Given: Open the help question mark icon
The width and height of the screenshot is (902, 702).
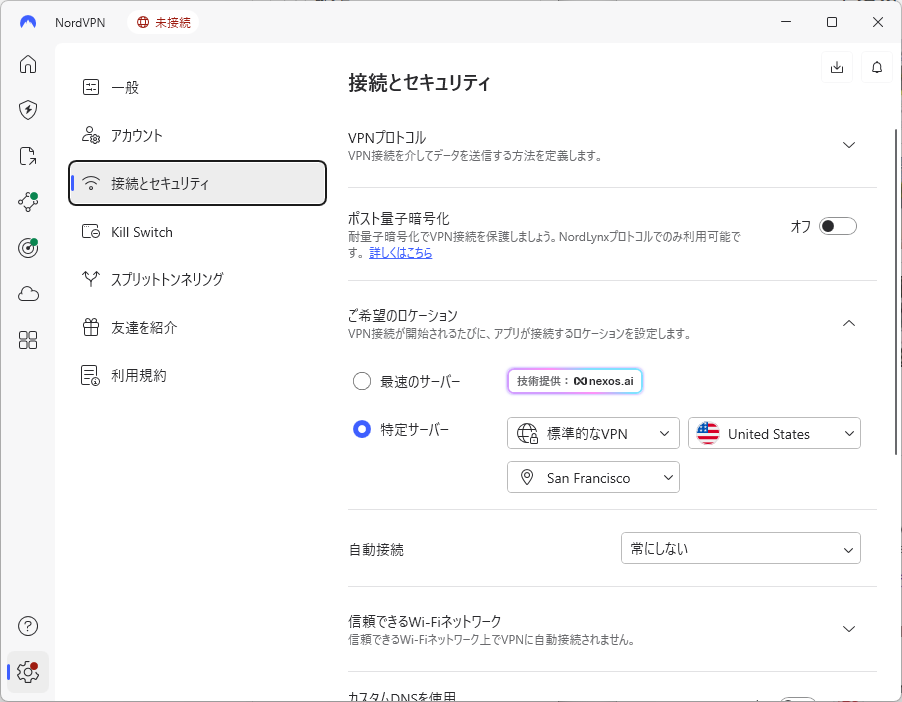Looking at the screenshot, I should click(x=27, y=625).
